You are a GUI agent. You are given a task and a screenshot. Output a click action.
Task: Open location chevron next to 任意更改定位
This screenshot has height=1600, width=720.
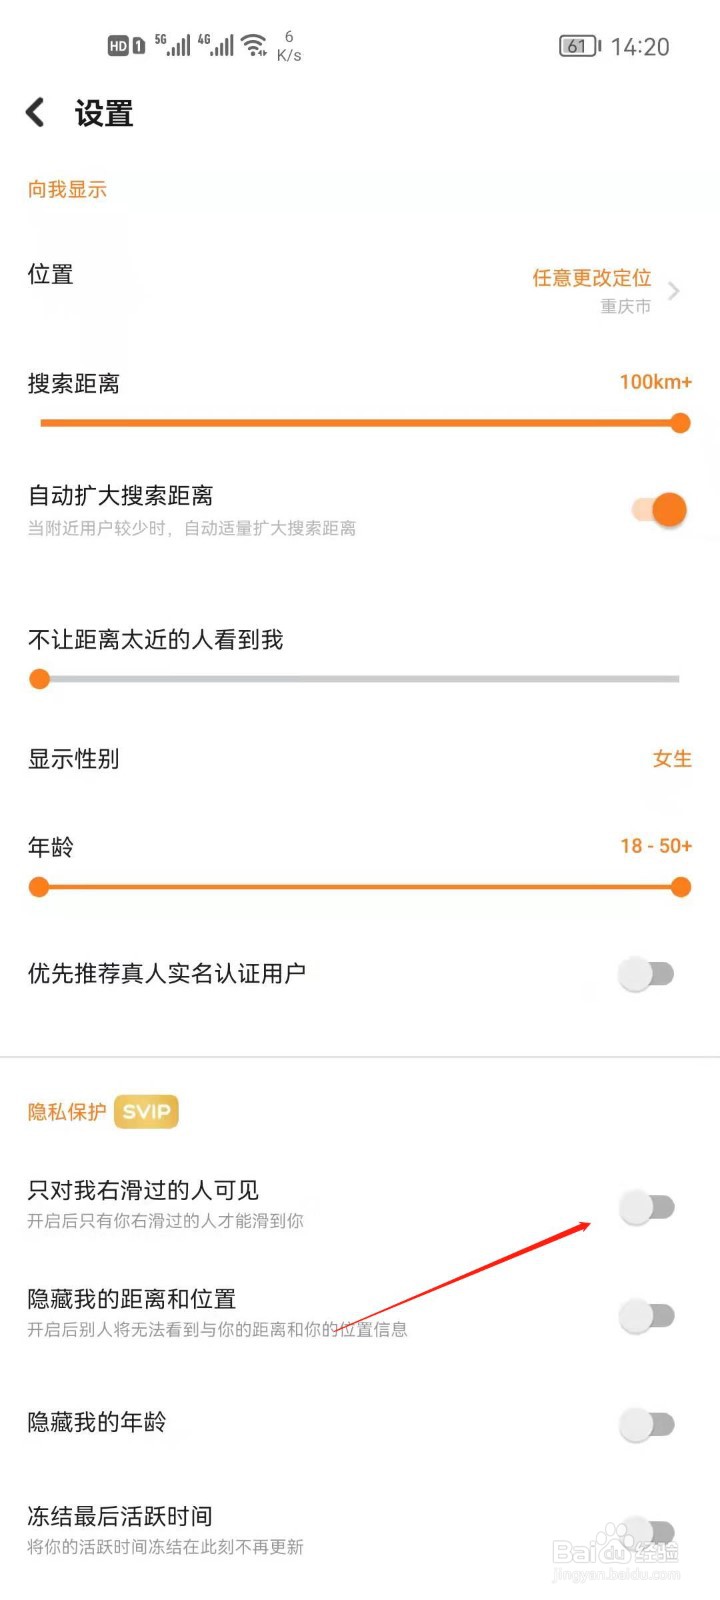(x=673, y=291)
